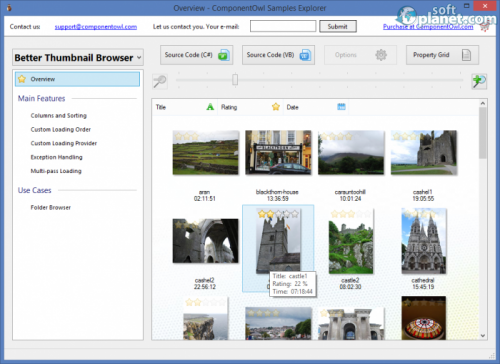
Task: Select the castle1 tower thumbnail
Action: point(278,241)
